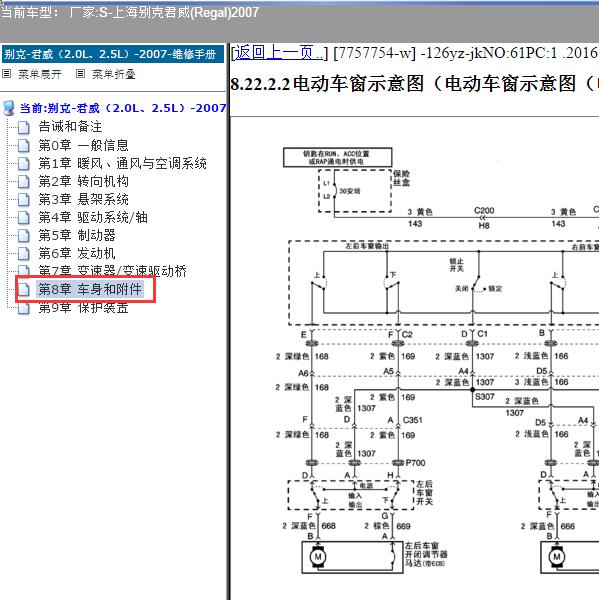Viewport: 599px width, 600px height.
Task: Open 第3章 悬架系统
Action: click(x=83, y=199)
